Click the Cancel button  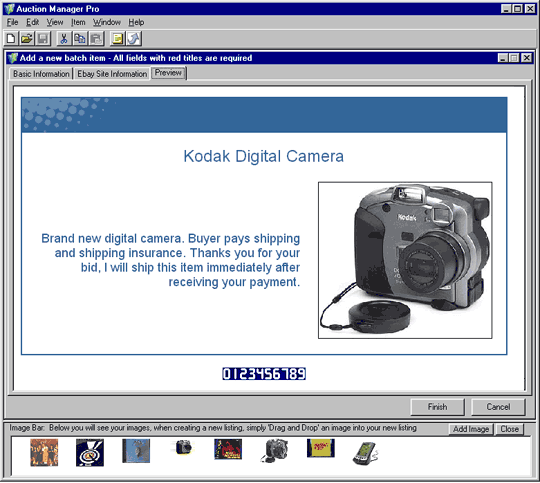coord(498,407)
